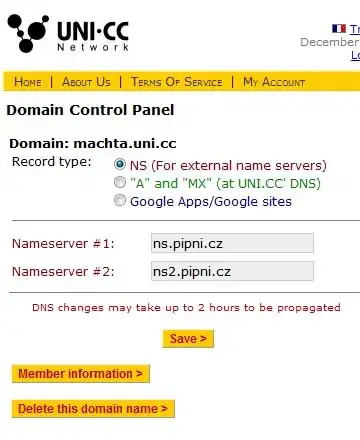This screenshot has height=440, width=360.
Task: Select NS external name servers radio
Action: 120,164
